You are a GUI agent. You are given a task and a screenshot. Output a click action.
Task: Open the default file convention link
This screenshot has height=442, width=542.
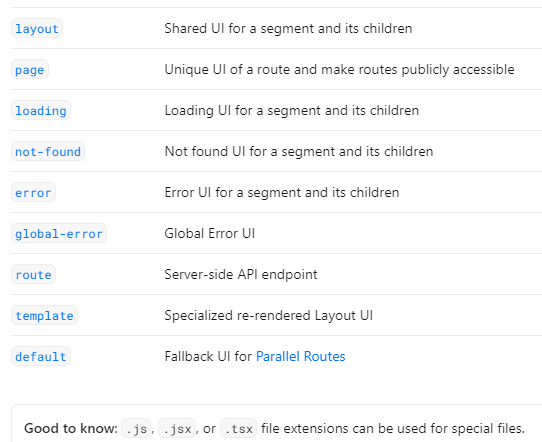(x=41, y=357)
